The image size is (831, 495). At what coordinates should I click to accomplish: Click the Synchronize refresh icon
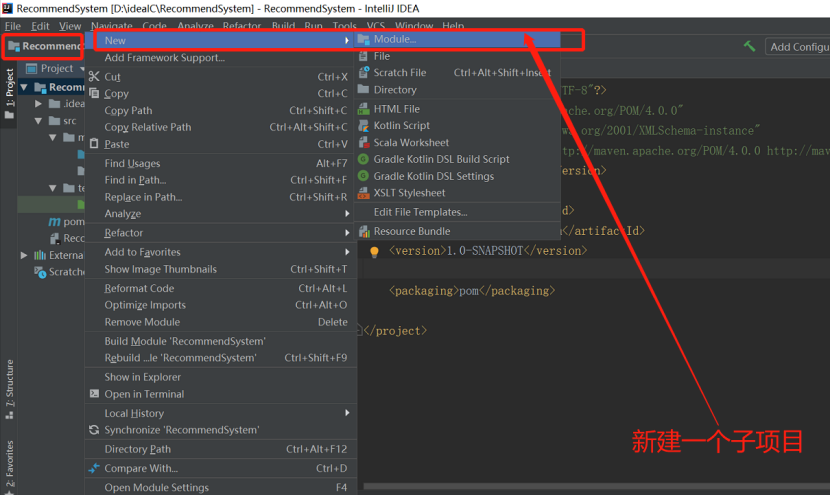pos(94,430)
